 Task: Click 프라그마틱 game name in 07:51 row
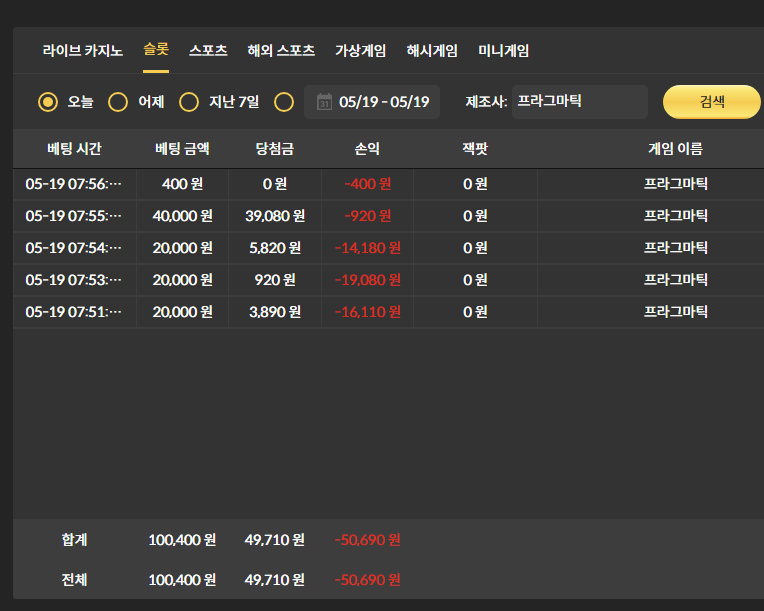675,312
